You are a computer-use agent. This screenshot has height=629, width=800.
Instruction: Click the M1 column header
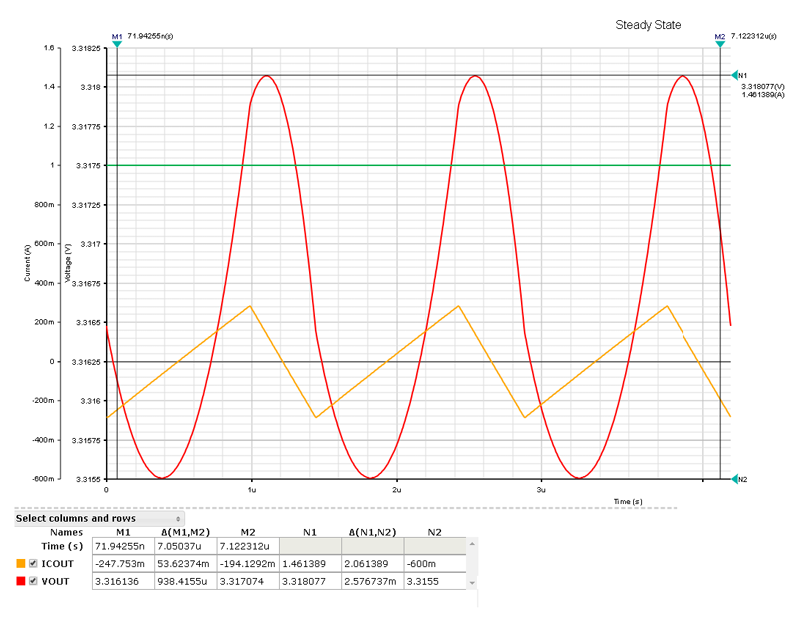(123, 532)
